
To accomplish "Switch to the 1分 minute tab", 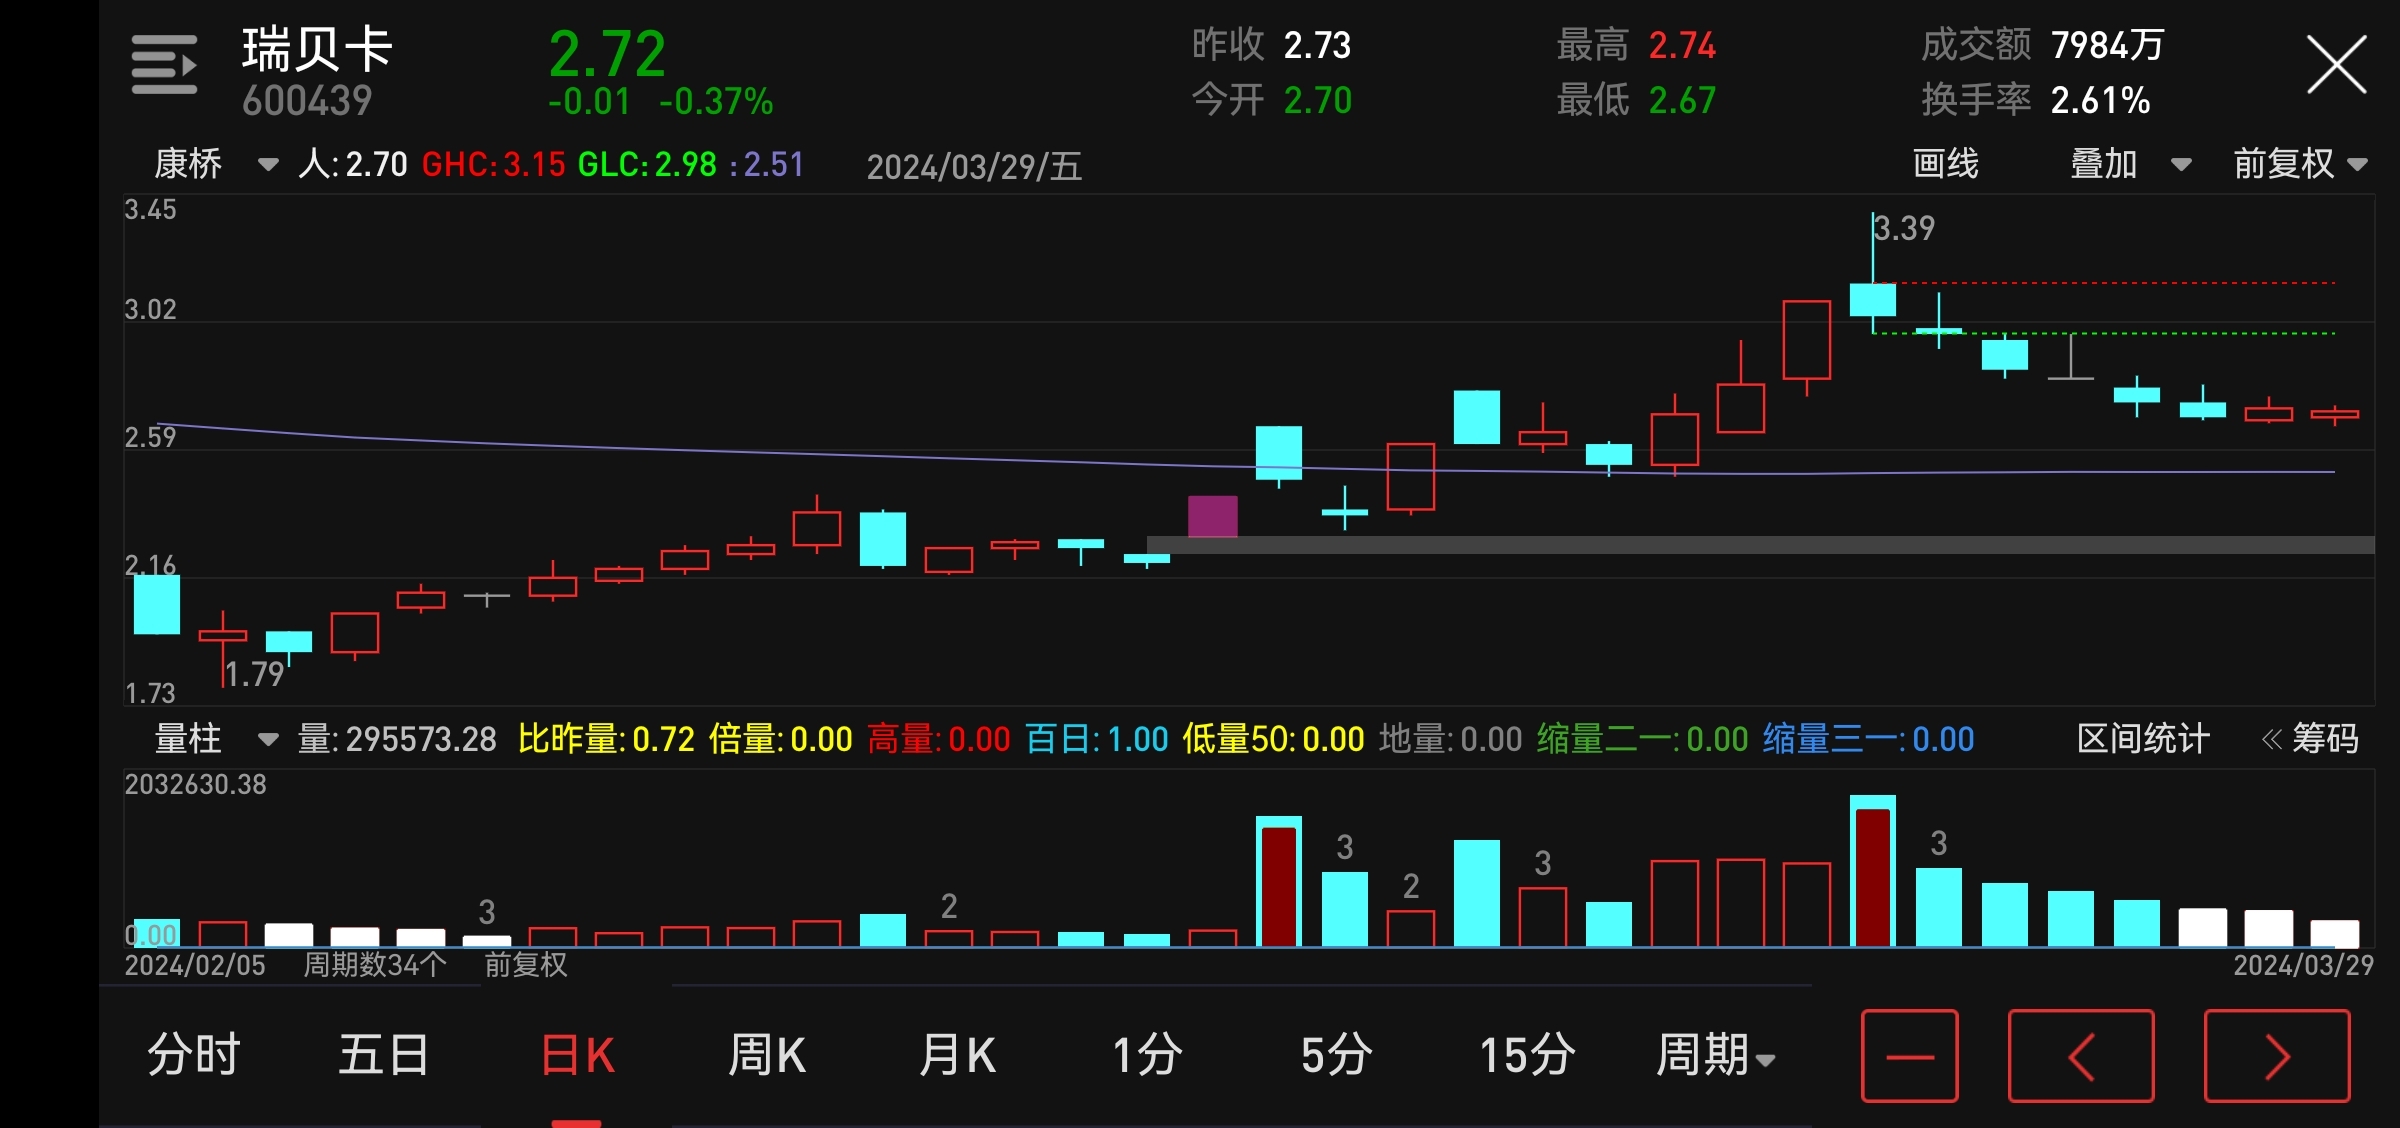I will [x=1147, y=1056].
